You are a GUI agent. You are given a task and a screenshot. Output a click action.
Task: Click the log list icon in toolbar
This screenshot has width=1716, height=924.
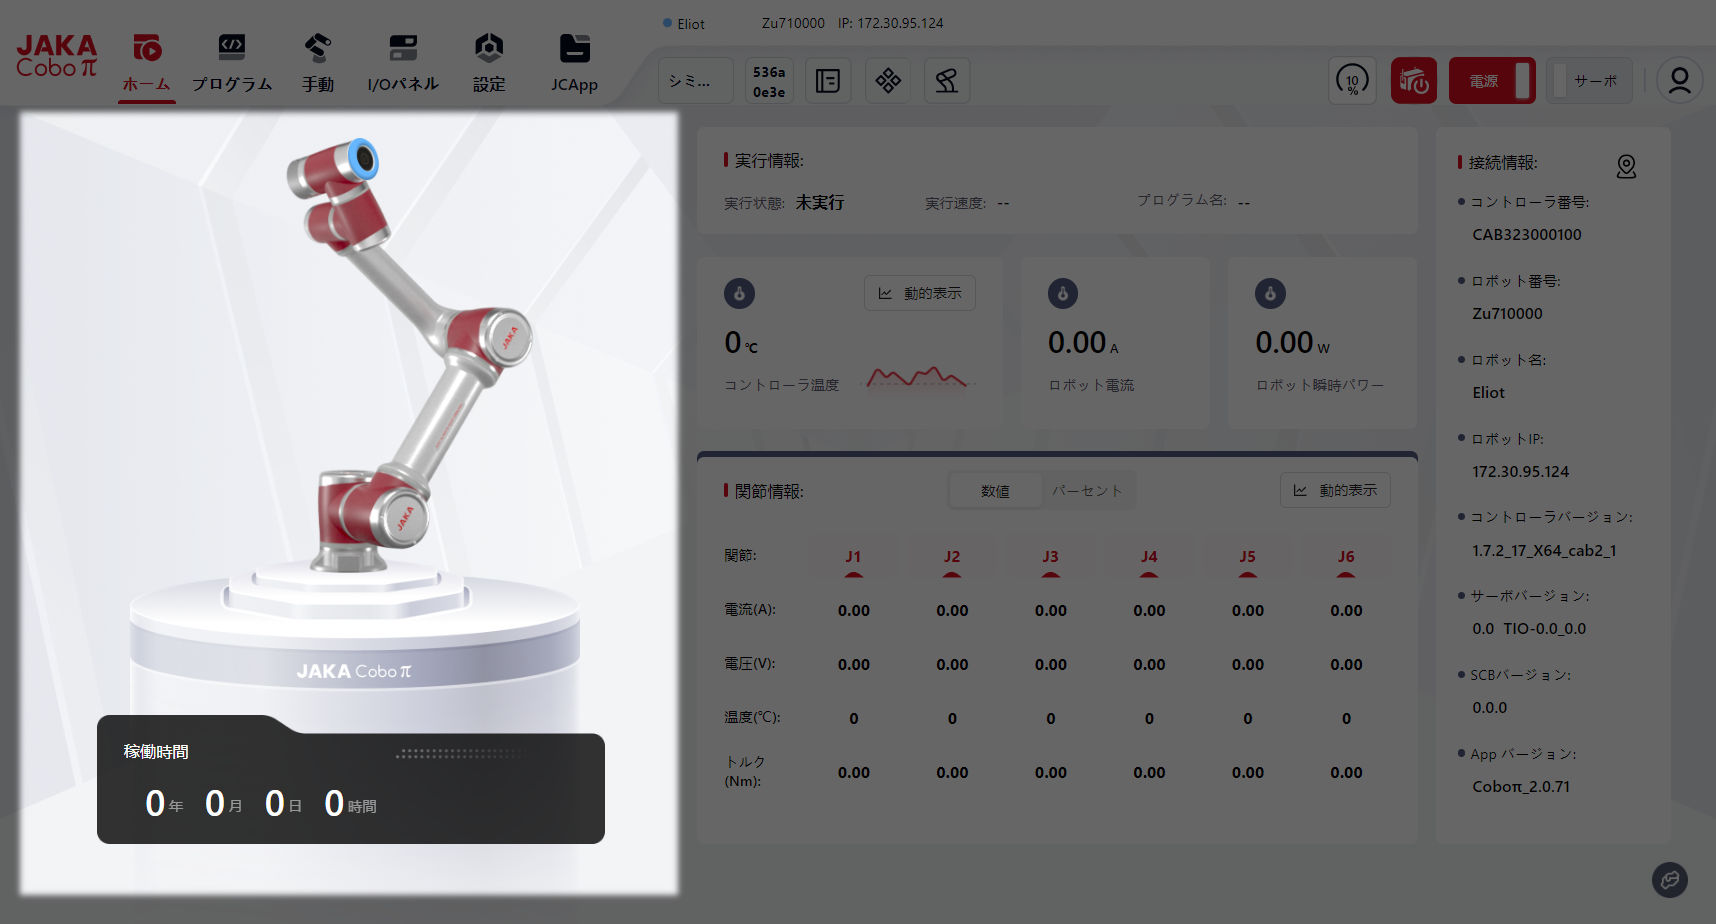point(828,81)
